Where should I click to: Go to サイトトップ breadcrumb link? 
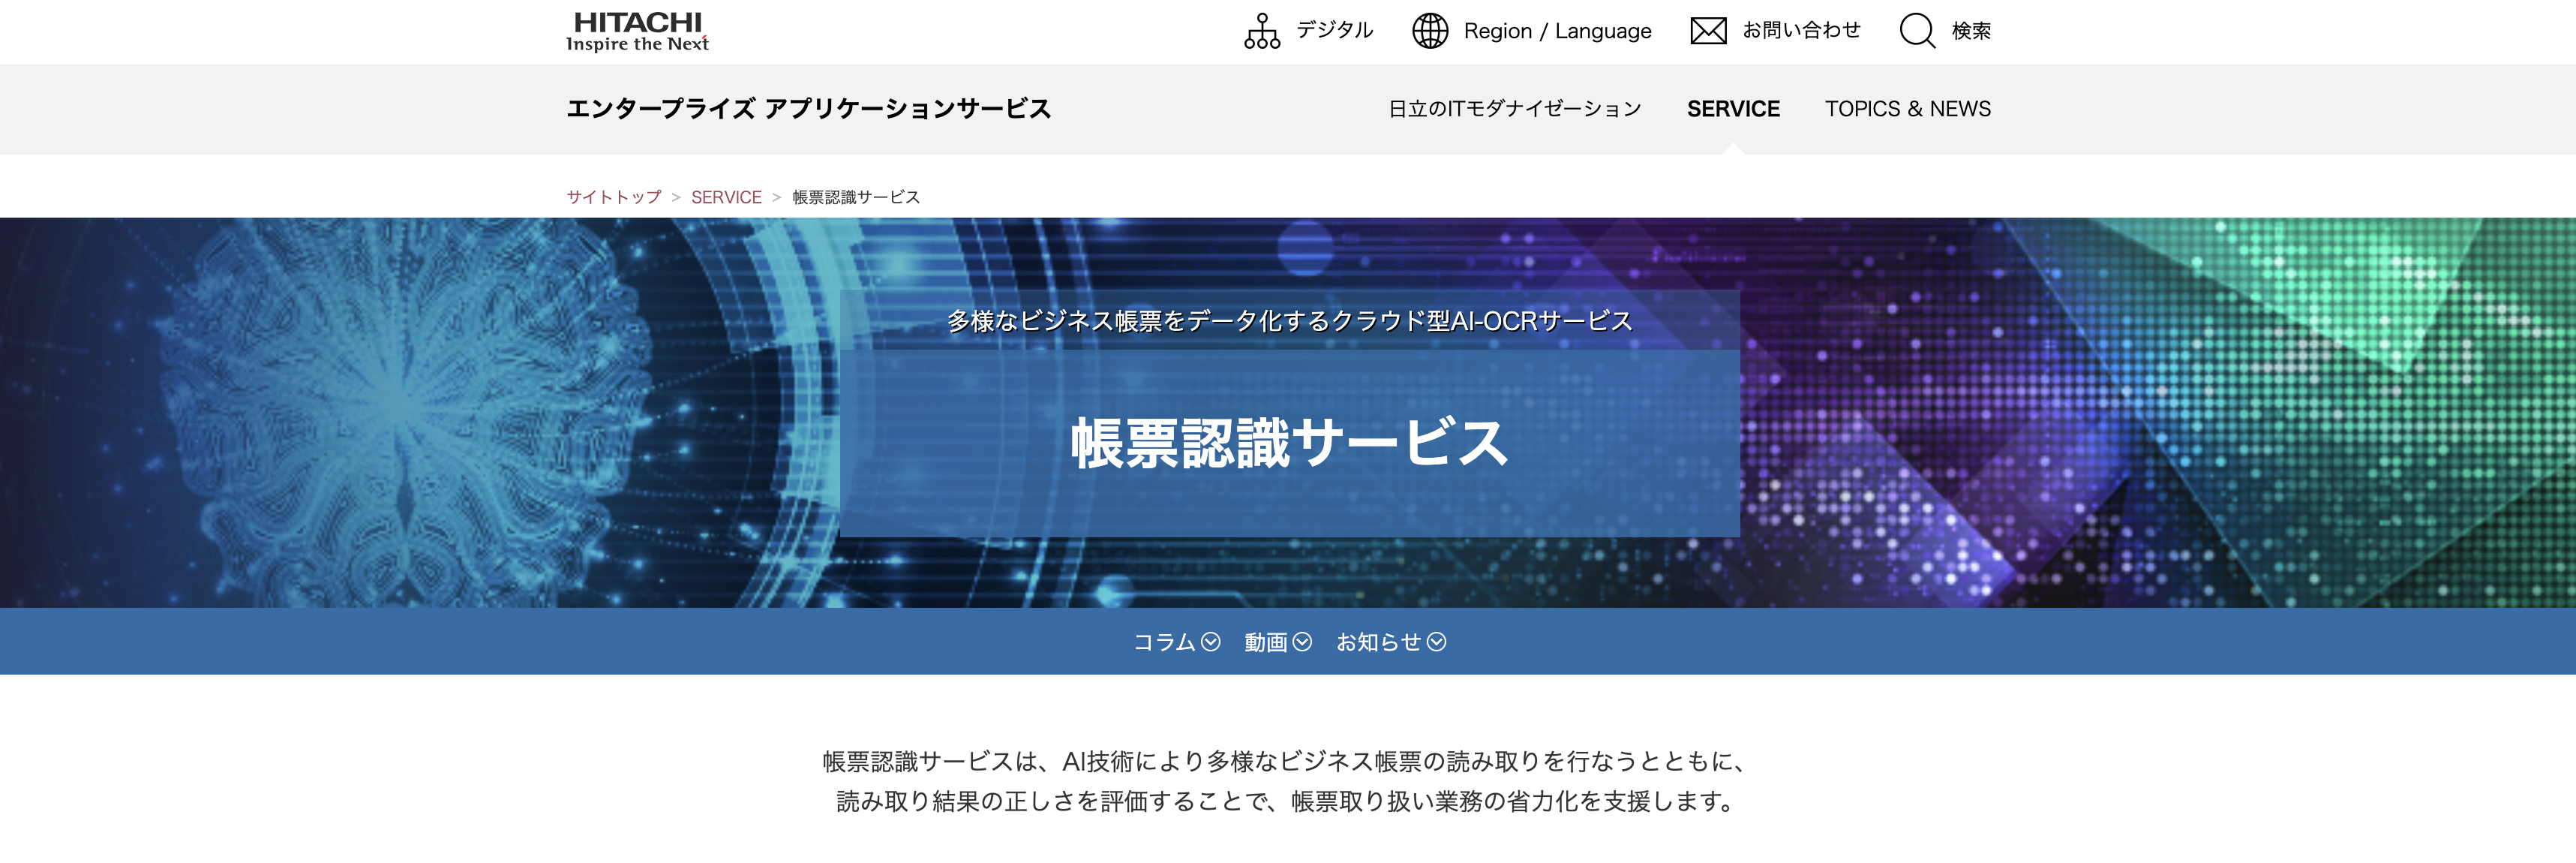pyautogui.click(x=614, y=197)
